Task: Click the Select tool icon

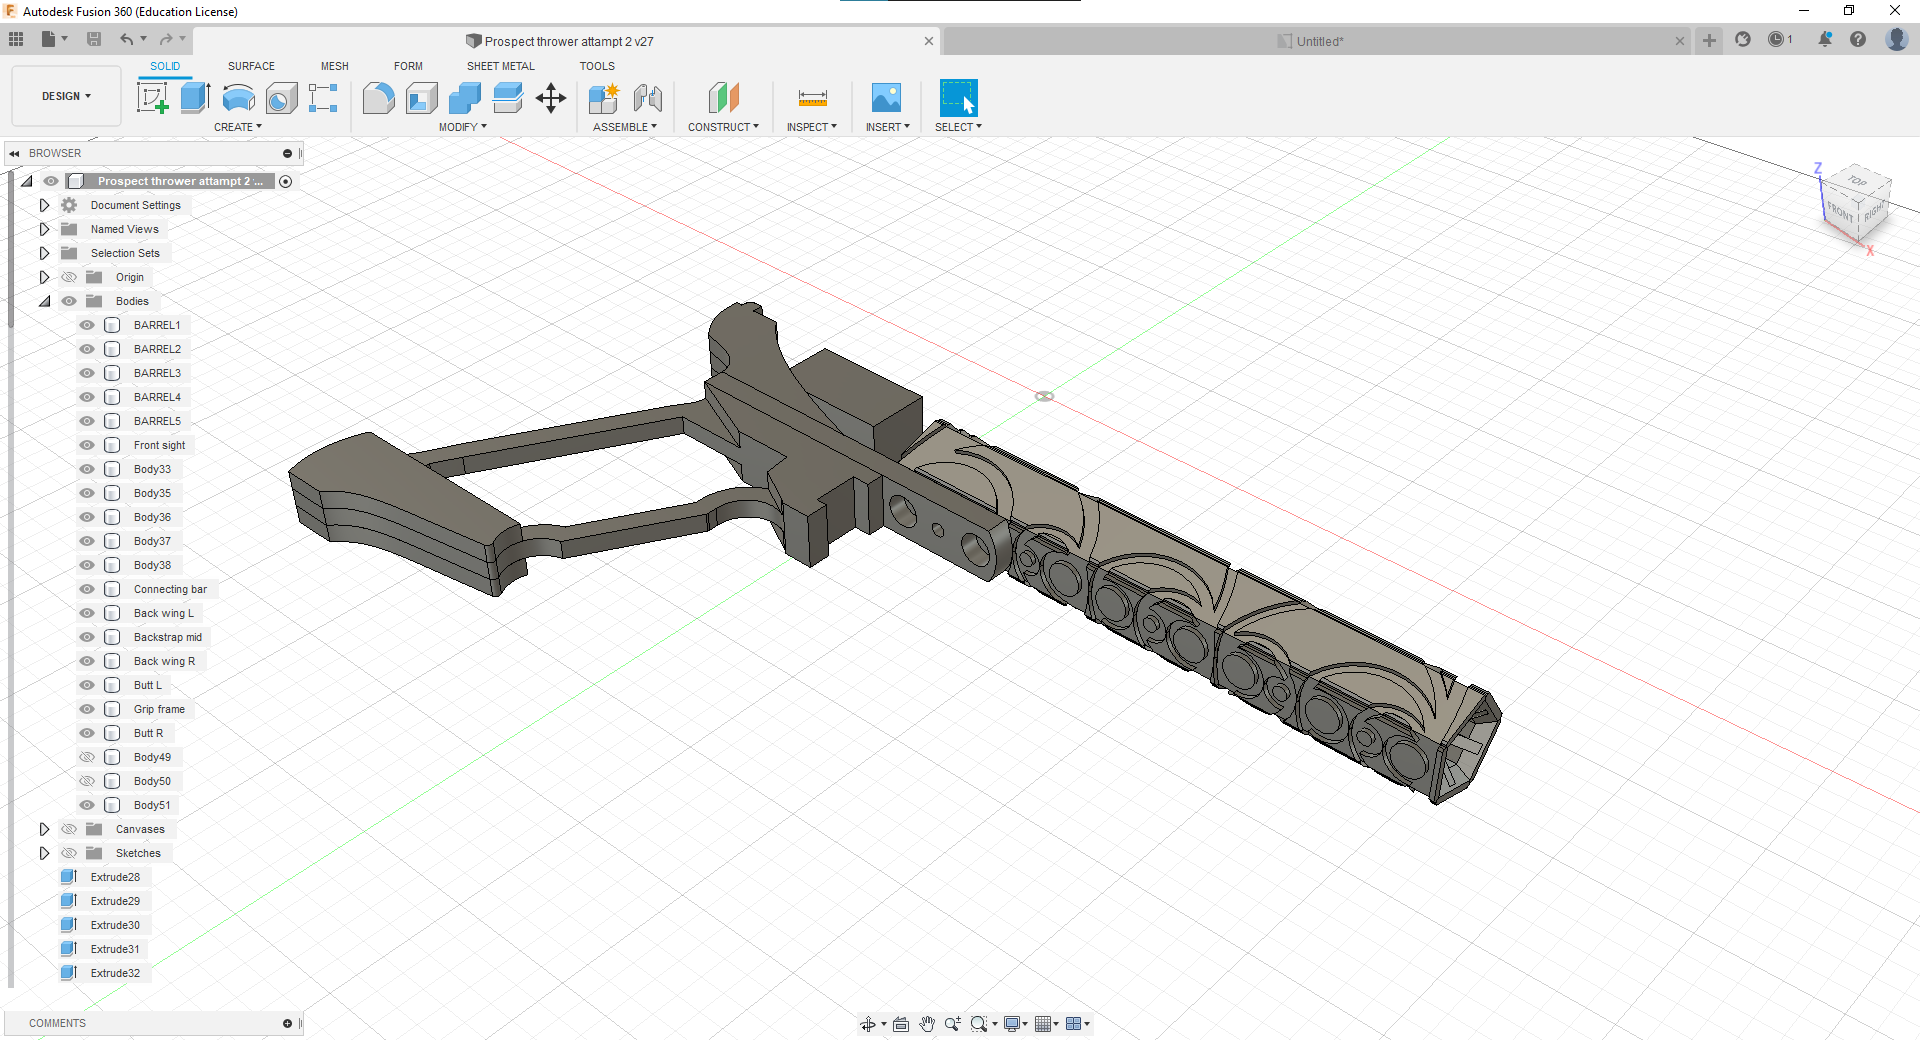Action: (958, 98)
